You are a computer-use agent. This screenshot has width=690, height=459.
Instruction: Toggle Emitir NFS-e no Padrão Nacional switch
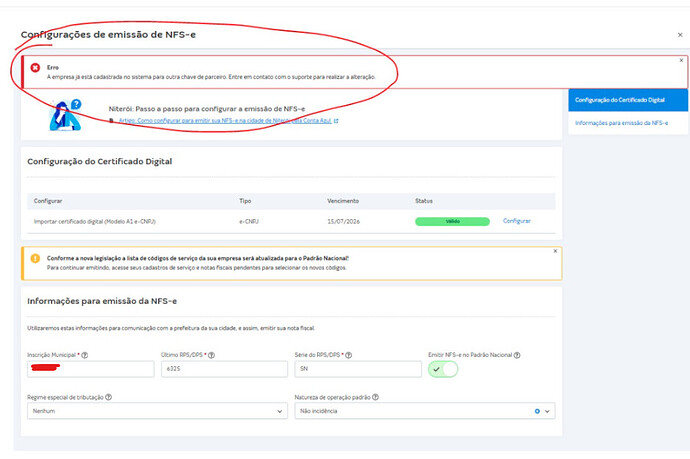pos(443,370)
